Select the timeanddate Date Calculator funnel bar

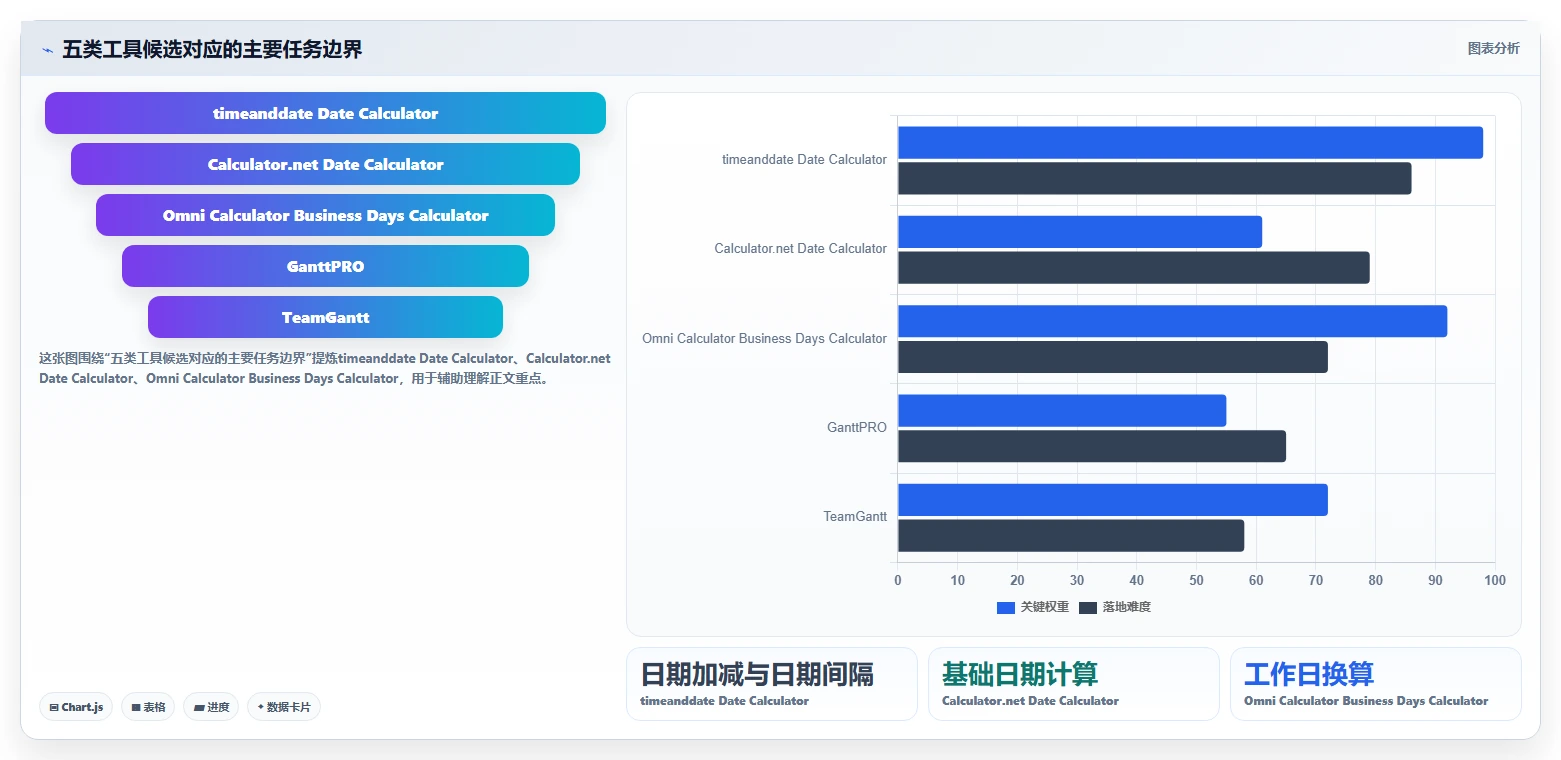point(325,113)
